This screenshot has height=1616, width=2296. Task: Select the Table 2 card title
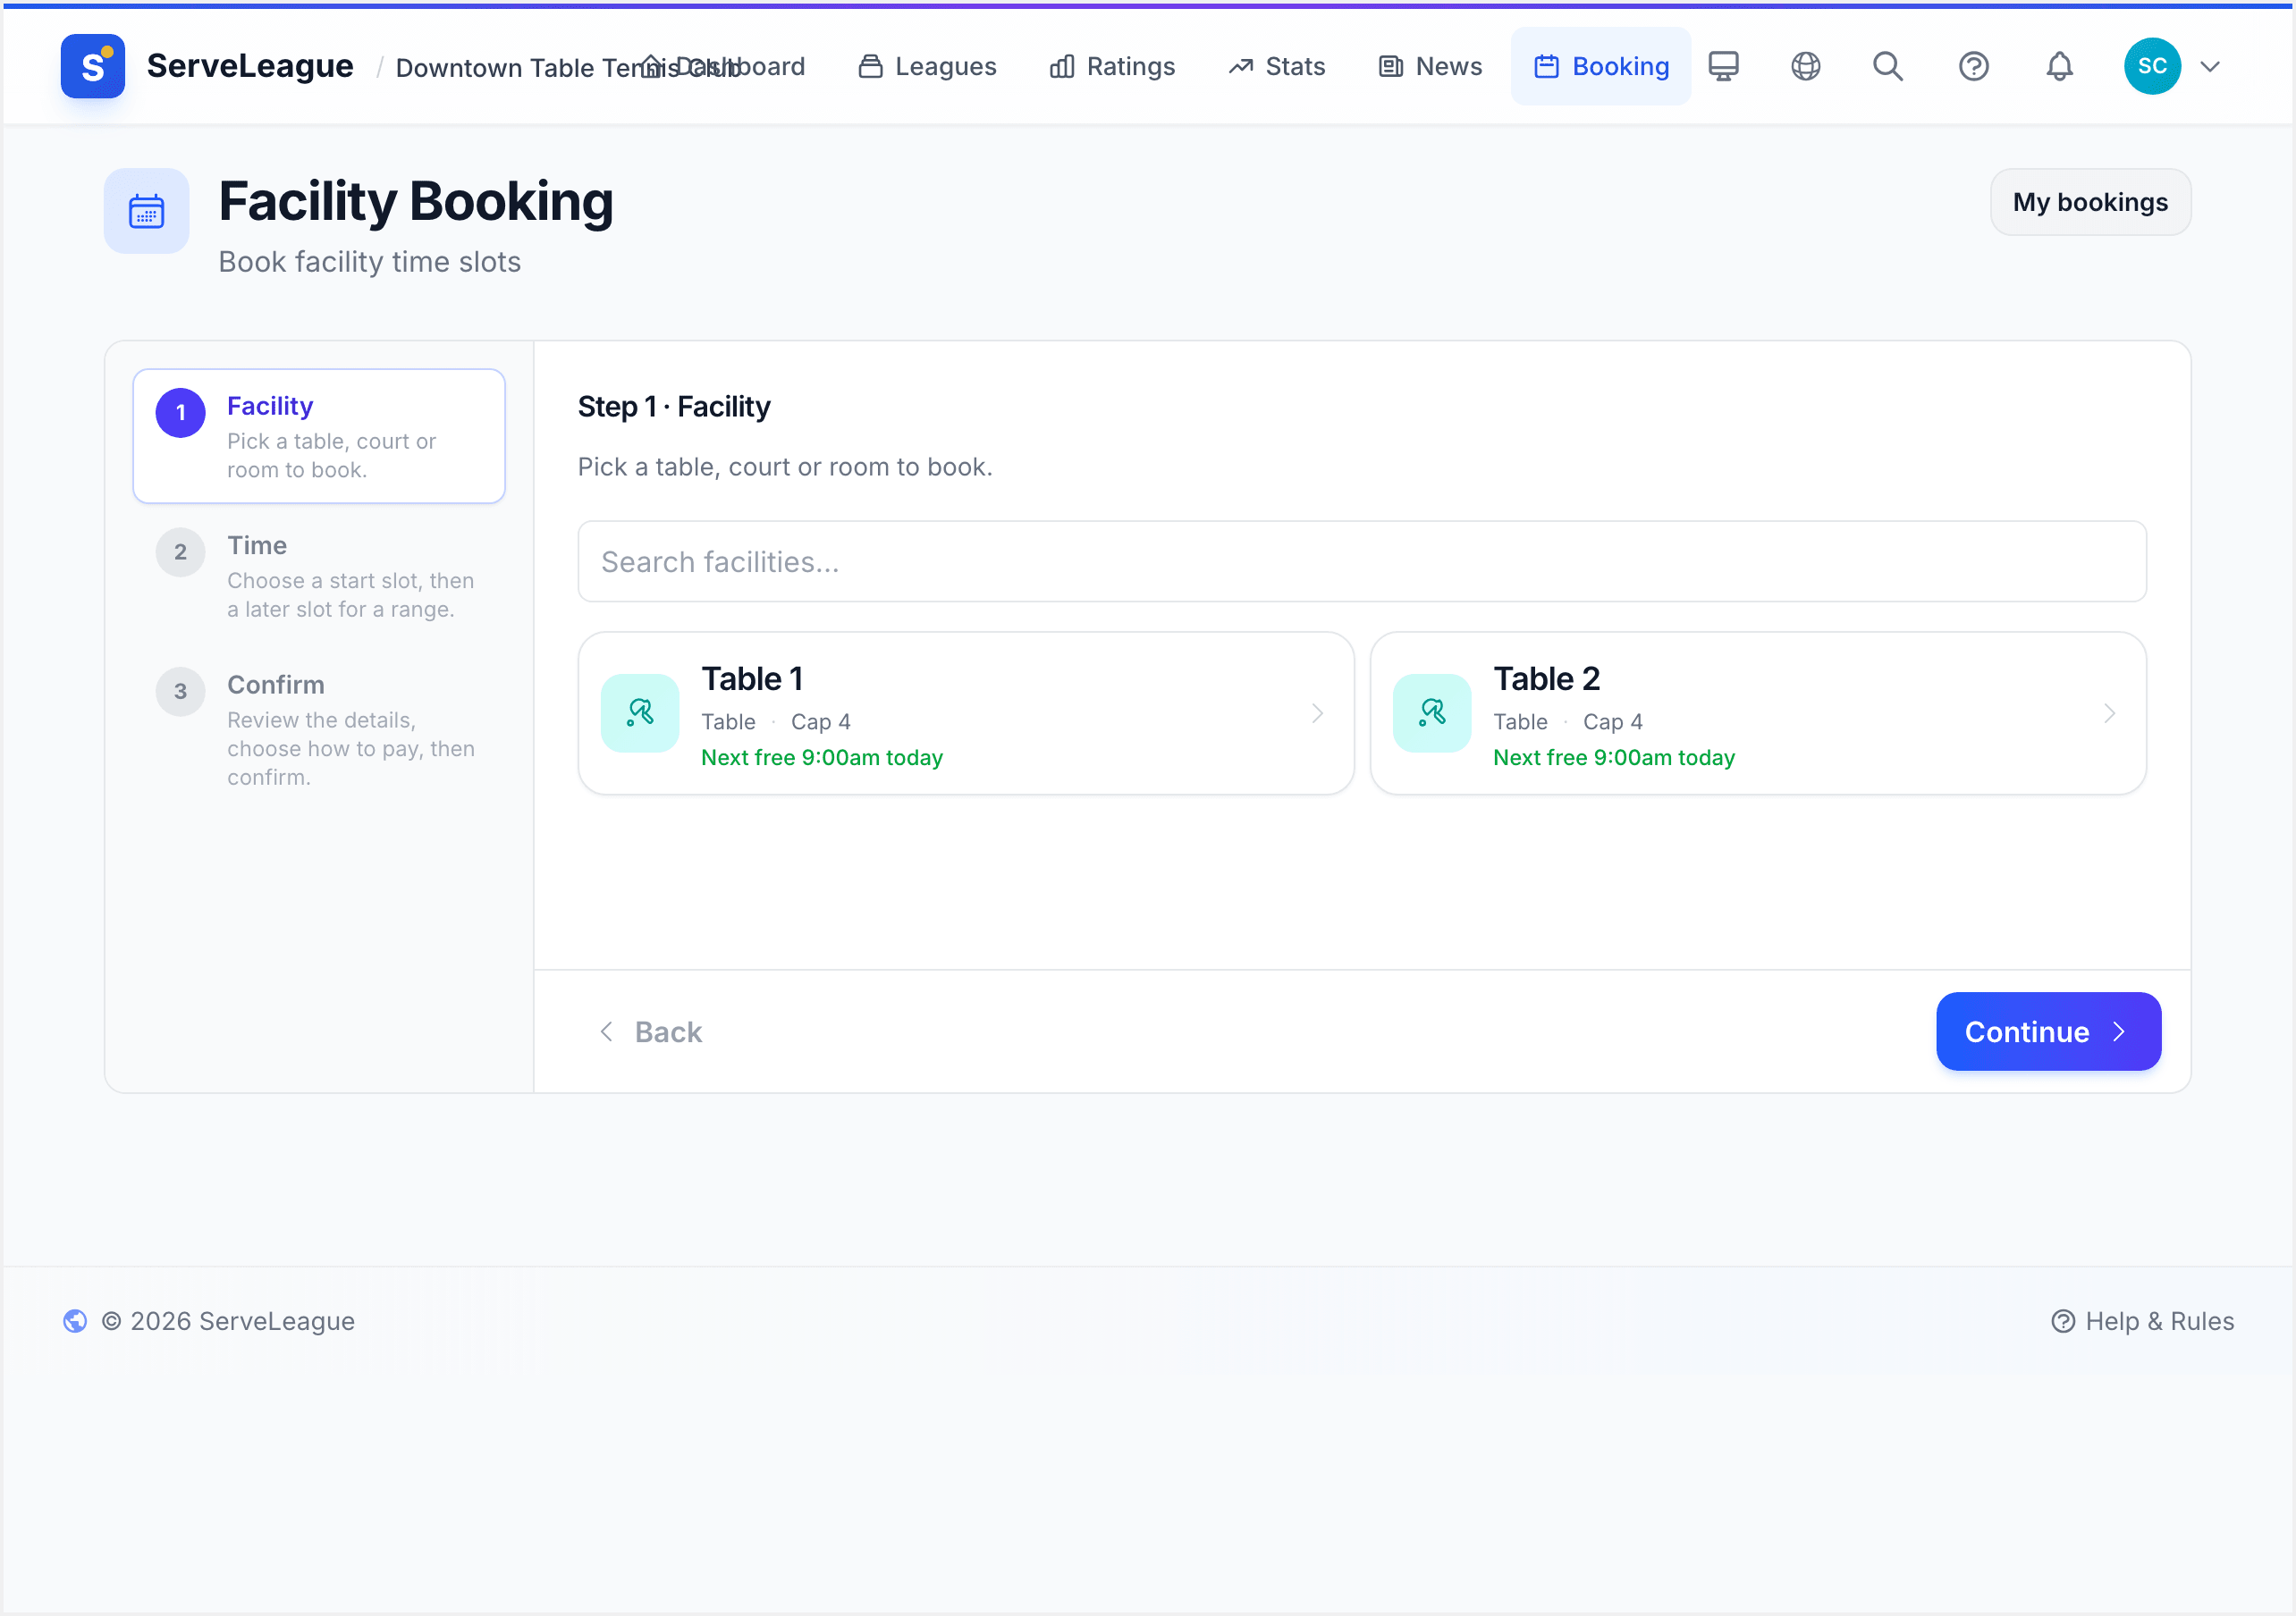point(1547,679)
